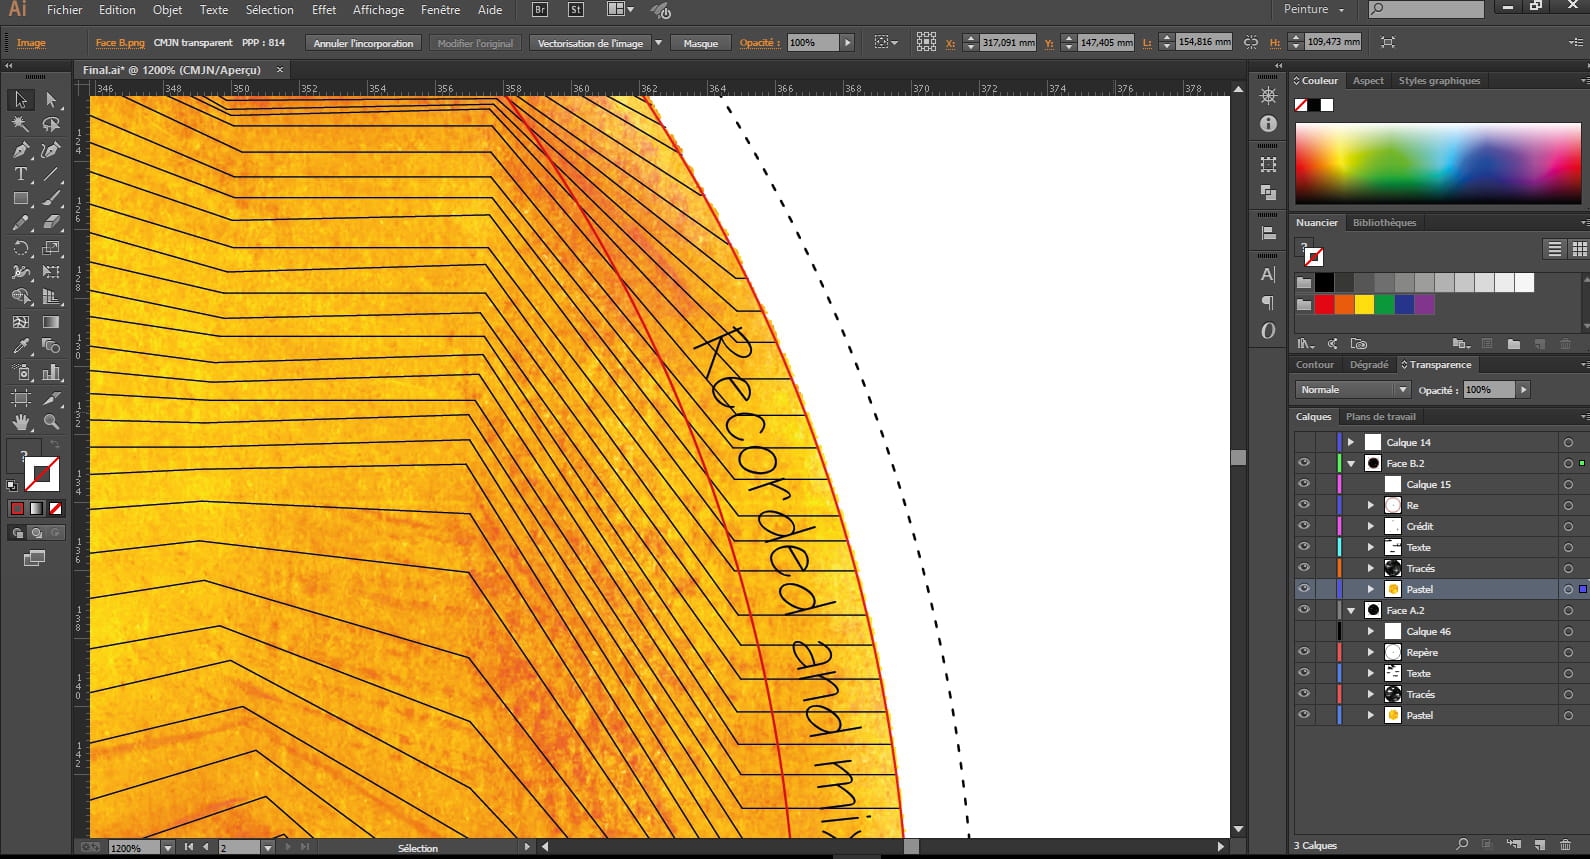The width and height of the screenshot is (1590, 859).
Task: Select the Direct Selection (white arrow) tool
Action: click(x=51, y=100)
